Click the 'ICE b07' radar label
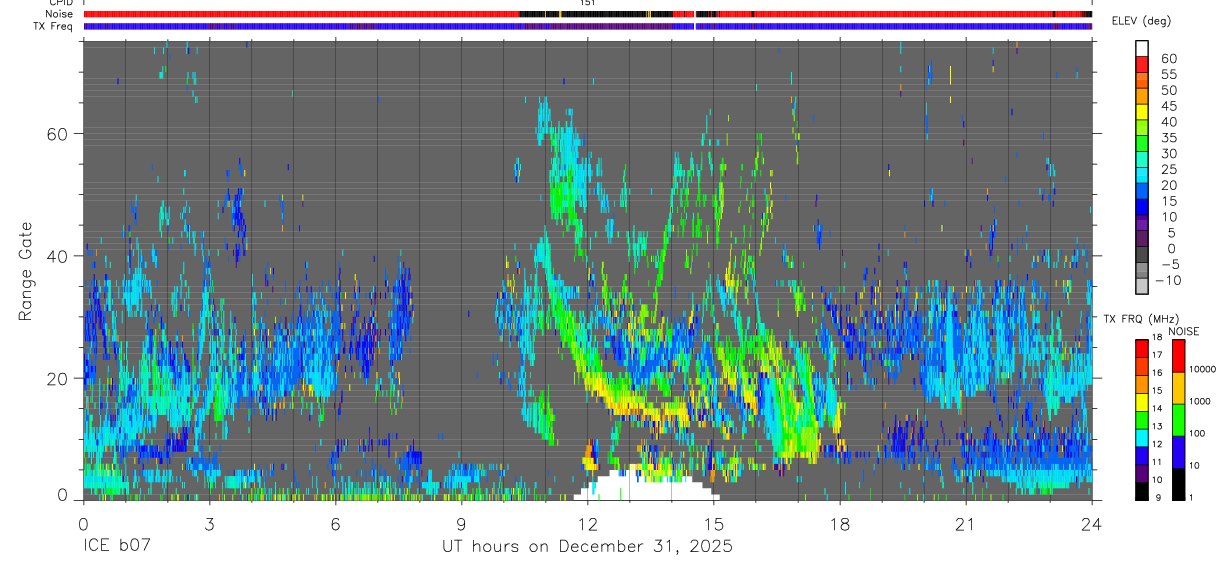The width and height of the screenshot is (1228, 567). (116, 547)
